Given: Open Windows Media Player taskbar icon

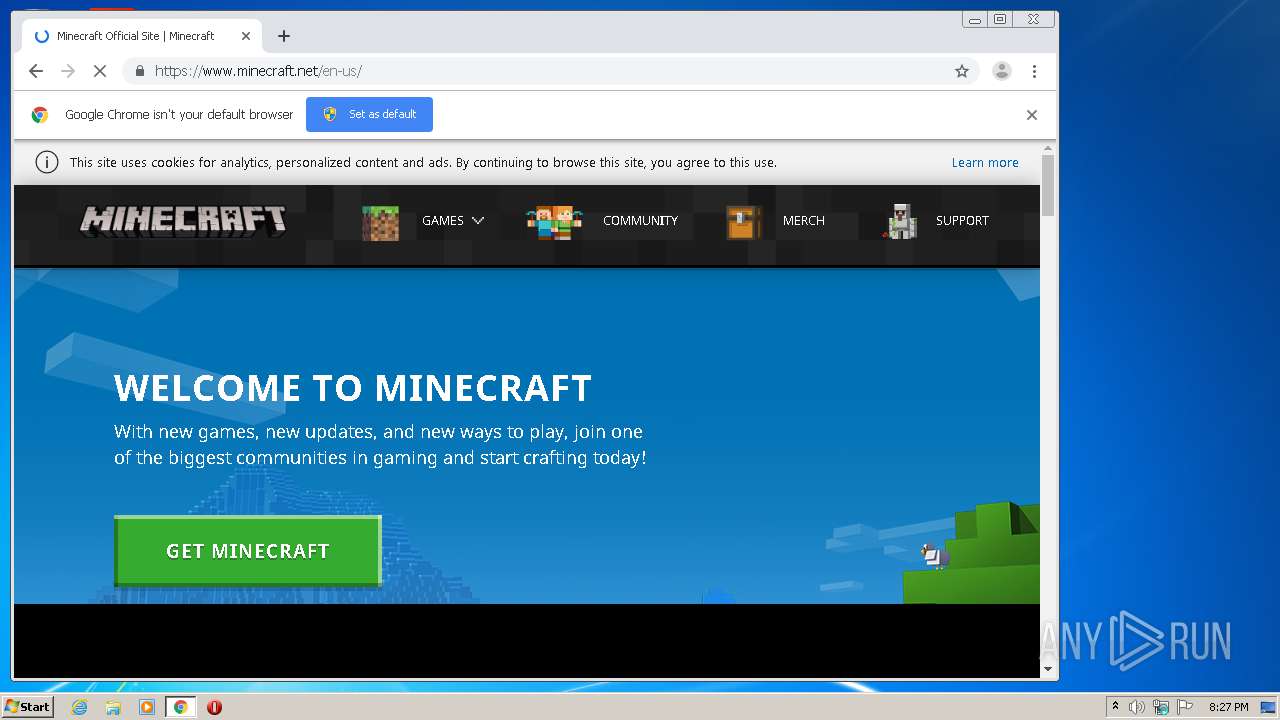Looking at the screenshot, I should pyautogui.click(x=147, y=707).
